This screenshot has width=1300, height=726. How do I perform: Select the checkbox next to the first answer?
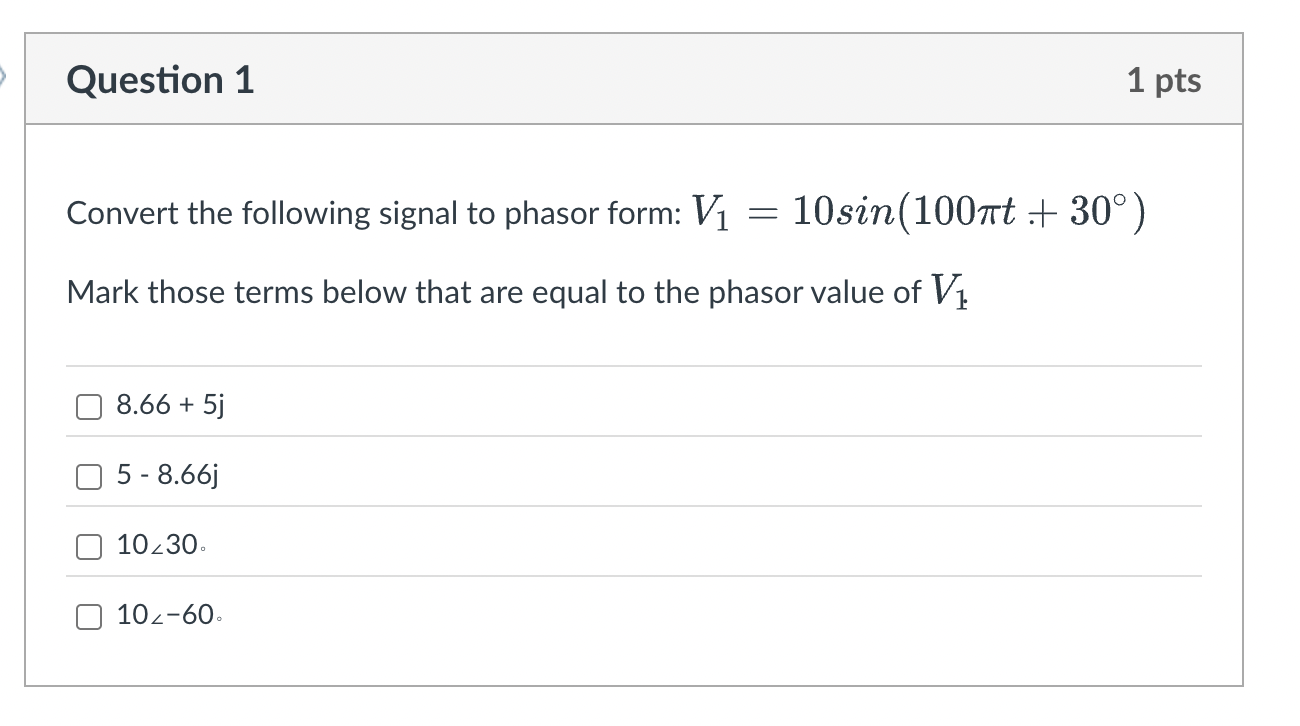tap(88, 405)
